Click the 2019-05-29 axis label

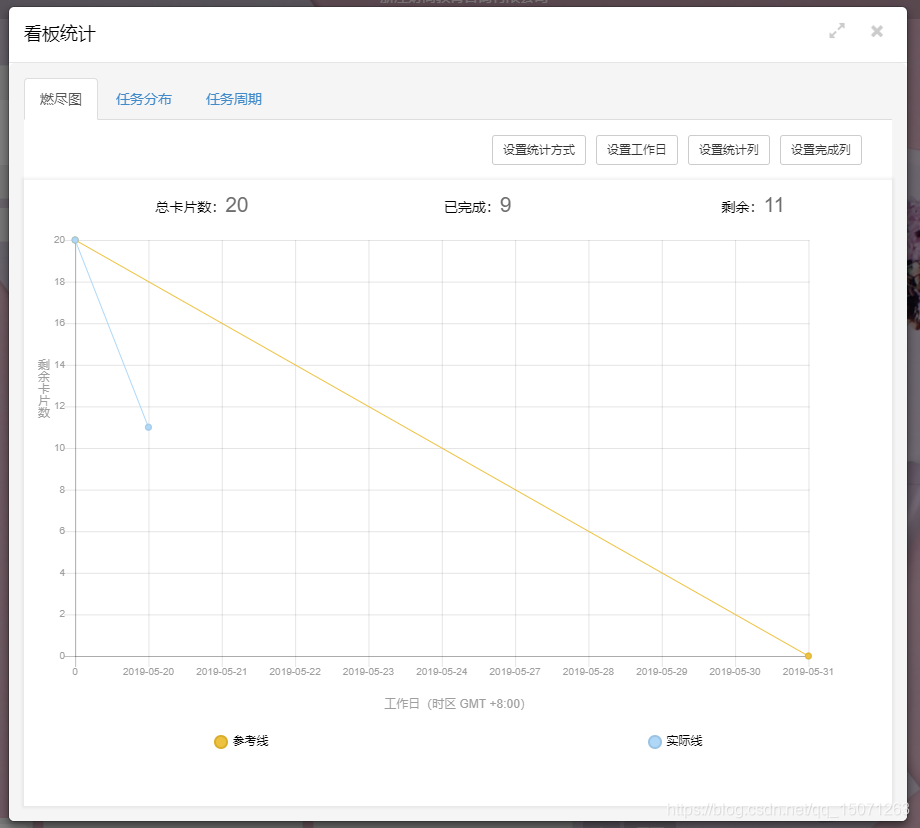(x=662, y=672)
